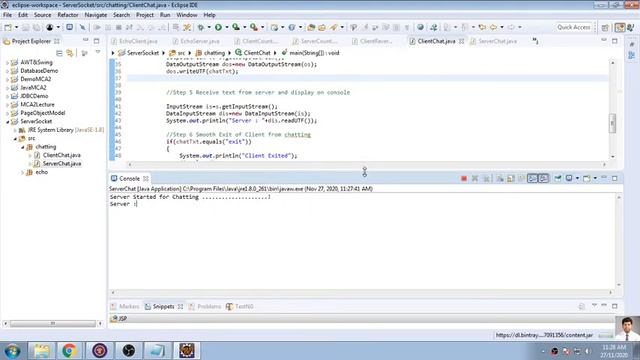Open the Problems view tab
This screenshot has width=640, height=360.
[x=205, y=307]
